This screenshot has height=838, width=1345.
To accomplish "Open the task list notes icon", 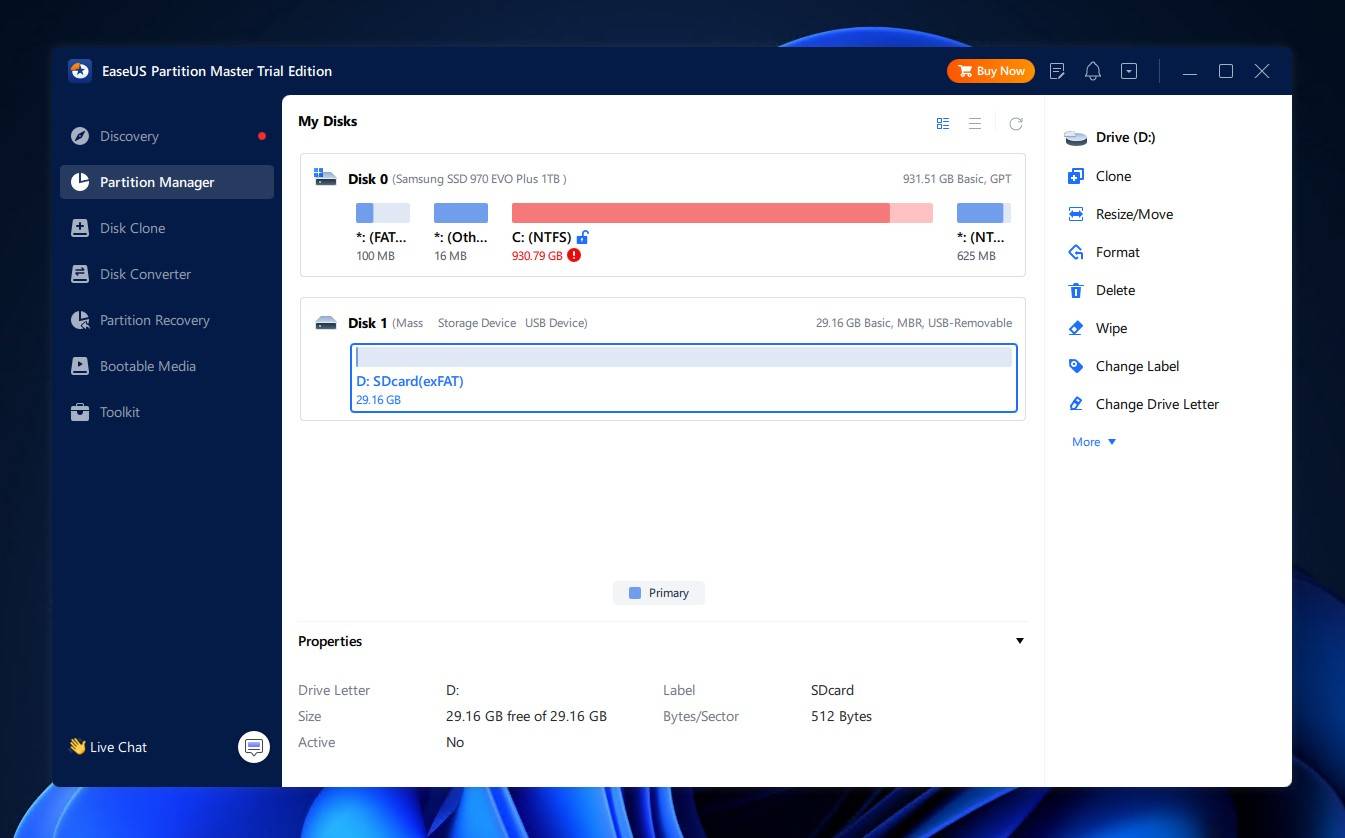I will [1057, 71].
